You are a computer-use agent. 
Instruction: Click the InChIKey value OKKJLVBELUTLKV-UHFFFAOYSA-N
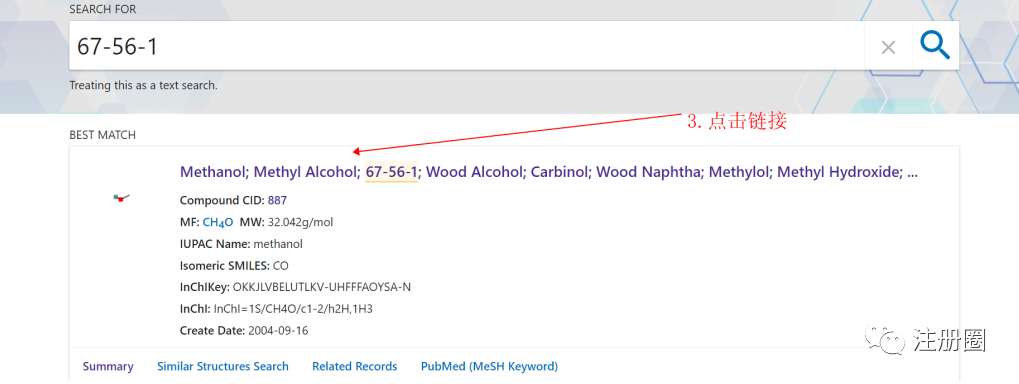click(x=322, y=287)
